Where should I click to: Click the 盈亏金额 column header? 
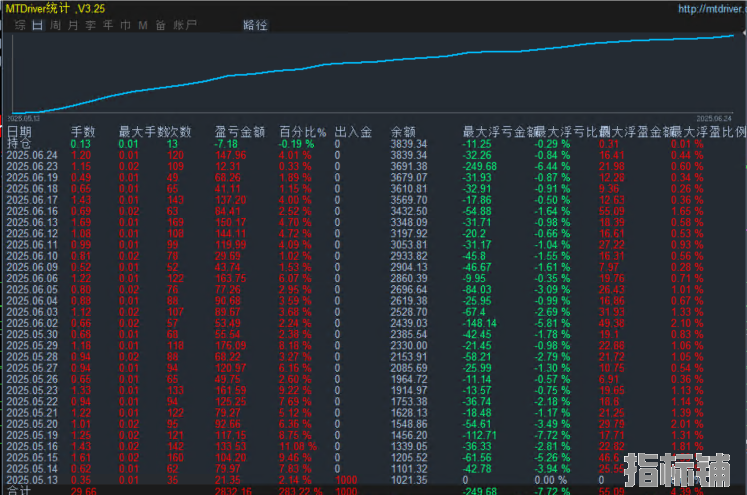(240, 131)
